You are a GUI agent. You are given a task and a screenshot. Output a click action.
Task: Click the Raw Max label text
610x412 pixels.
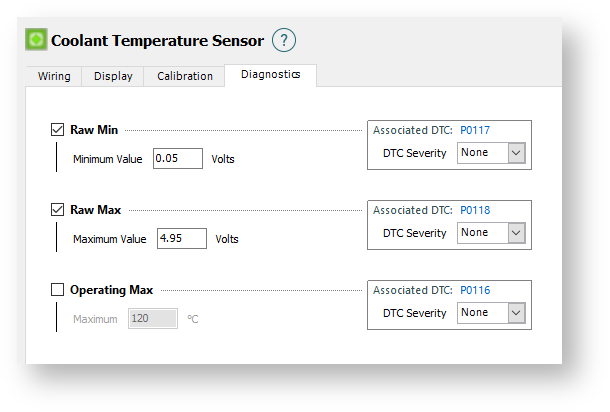click(96, 210)
